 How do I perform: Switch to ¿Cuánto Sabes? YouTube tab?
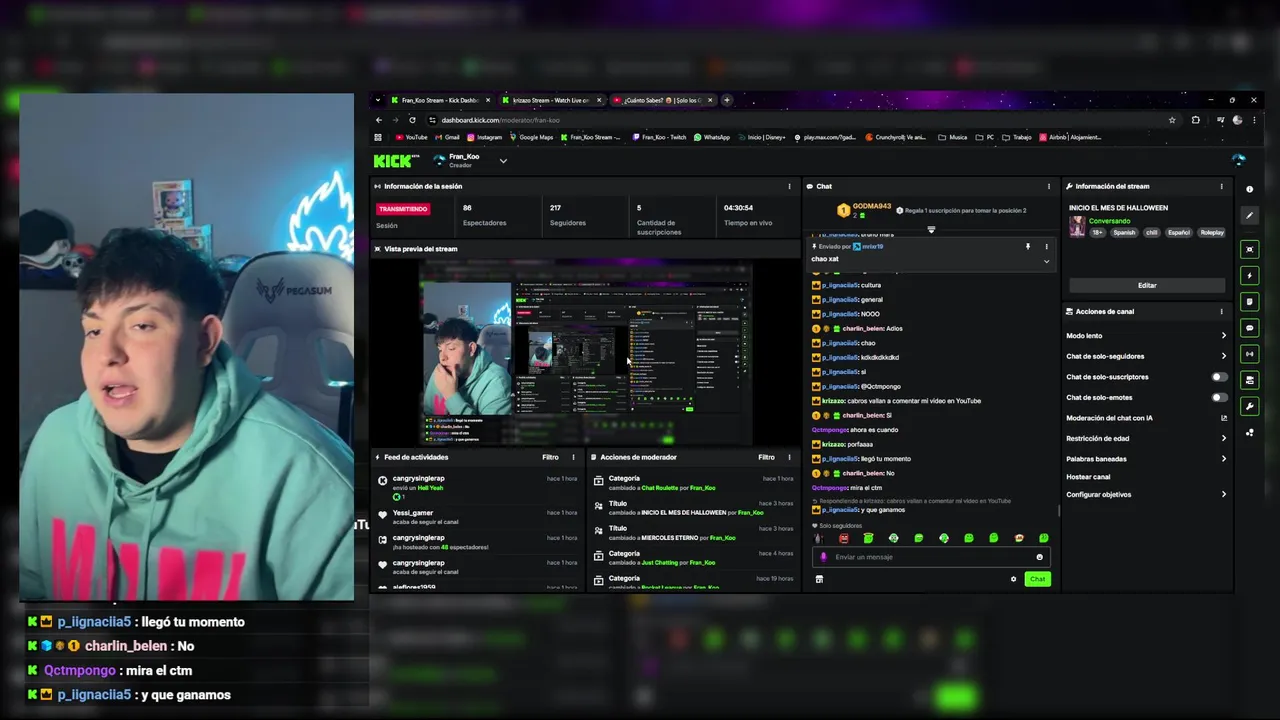662,100
